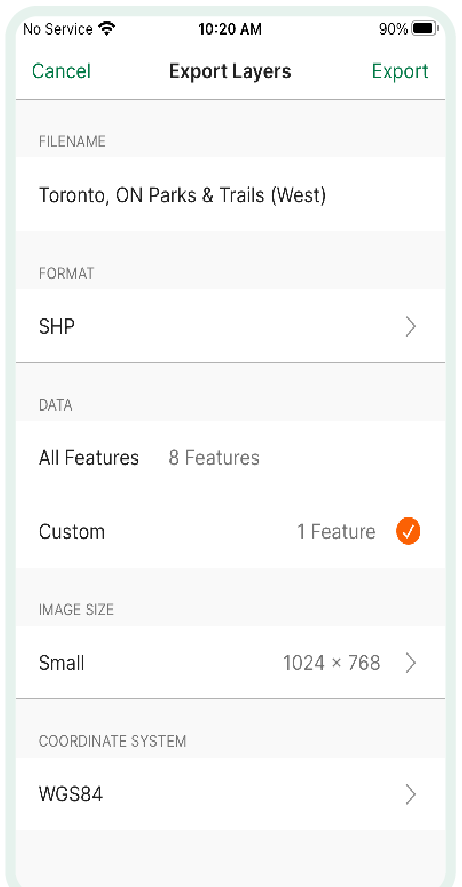Tap the 1024 × 768 size value
The height and width of the screenshot is (887, 462).
click(331, 662)
